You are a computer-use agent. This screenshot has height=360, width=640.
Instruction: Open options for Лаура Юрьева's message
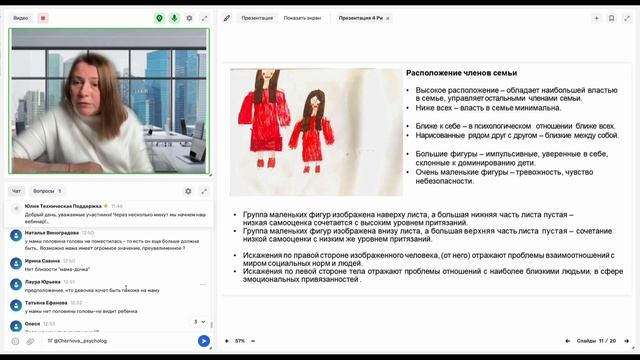point(203,284)
